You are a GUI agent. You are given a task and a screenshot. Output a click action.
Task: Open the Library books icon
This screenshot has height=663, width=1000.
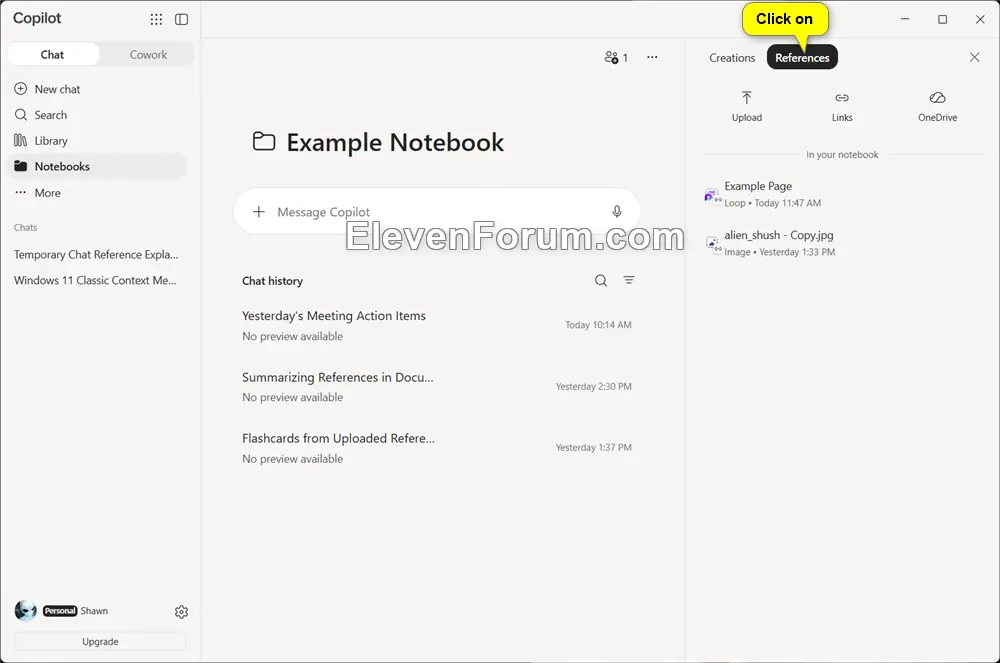point(20,140)
